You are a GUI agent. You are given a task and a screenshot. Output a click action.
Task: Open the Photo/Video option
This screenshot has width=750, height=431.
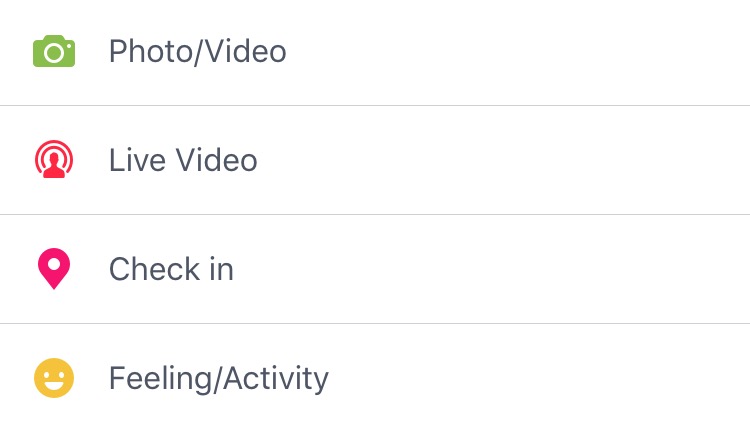click(197, 51)
